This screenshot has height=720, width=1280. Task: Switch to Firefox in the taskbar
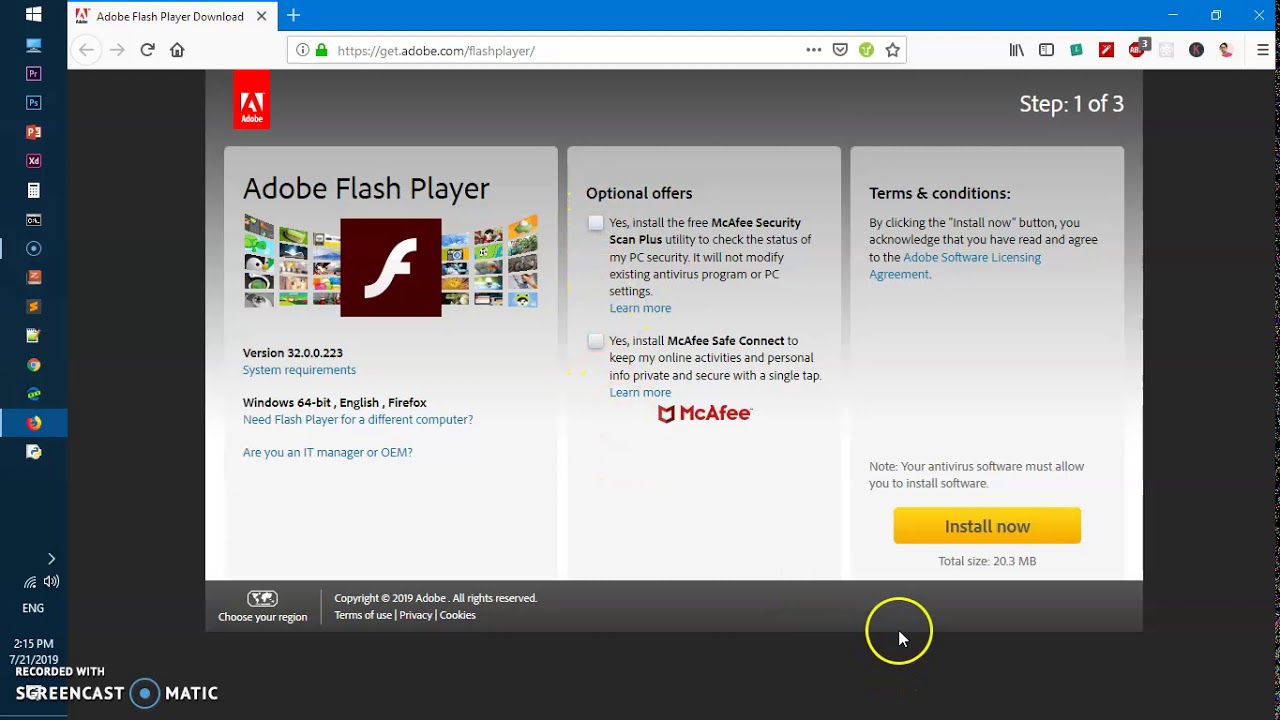(x=33, y=423)
